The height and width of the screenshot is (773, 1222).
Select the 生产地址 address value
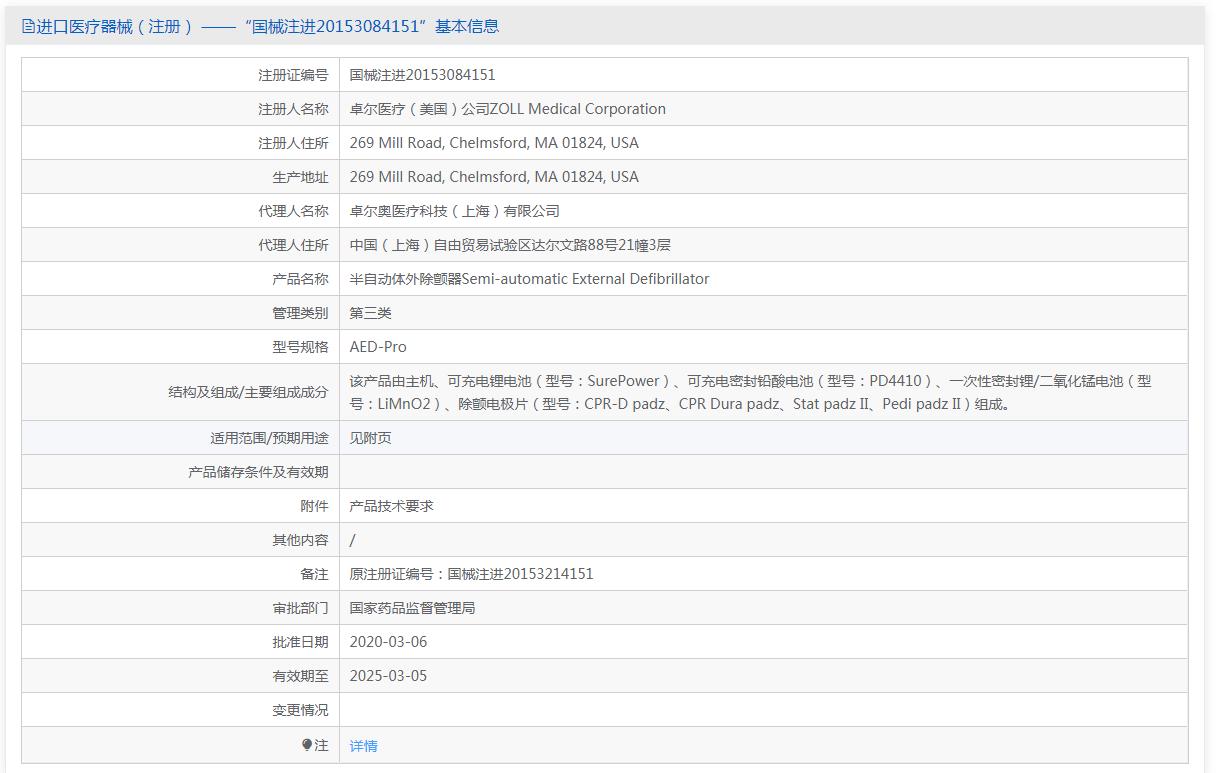[x=494, y=177]
